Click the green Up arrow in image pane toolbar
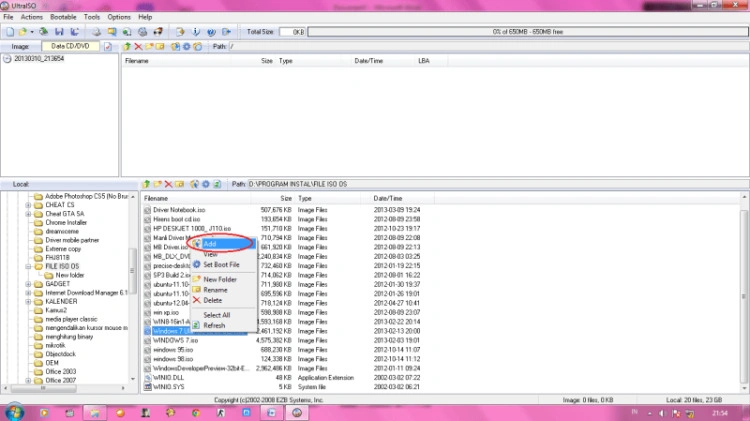 (x=127, y=46)
